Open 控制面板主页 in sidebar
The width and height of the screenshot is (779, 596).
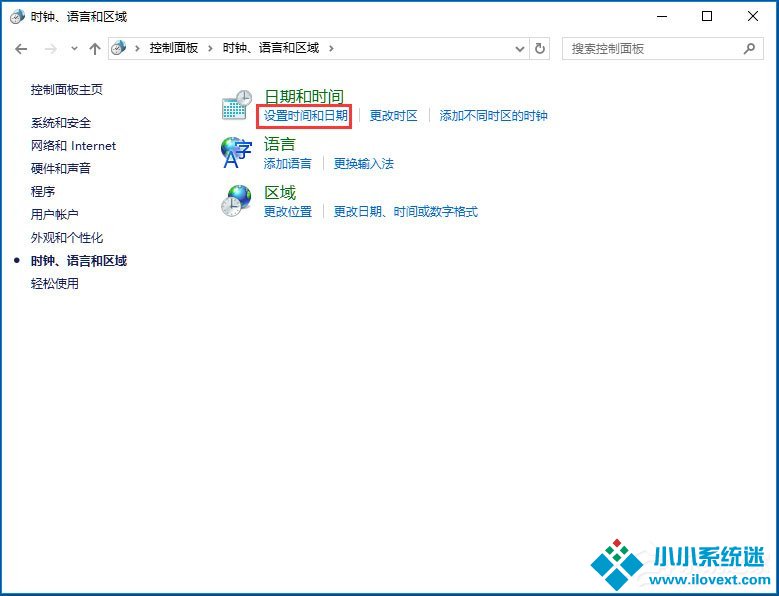67,90
